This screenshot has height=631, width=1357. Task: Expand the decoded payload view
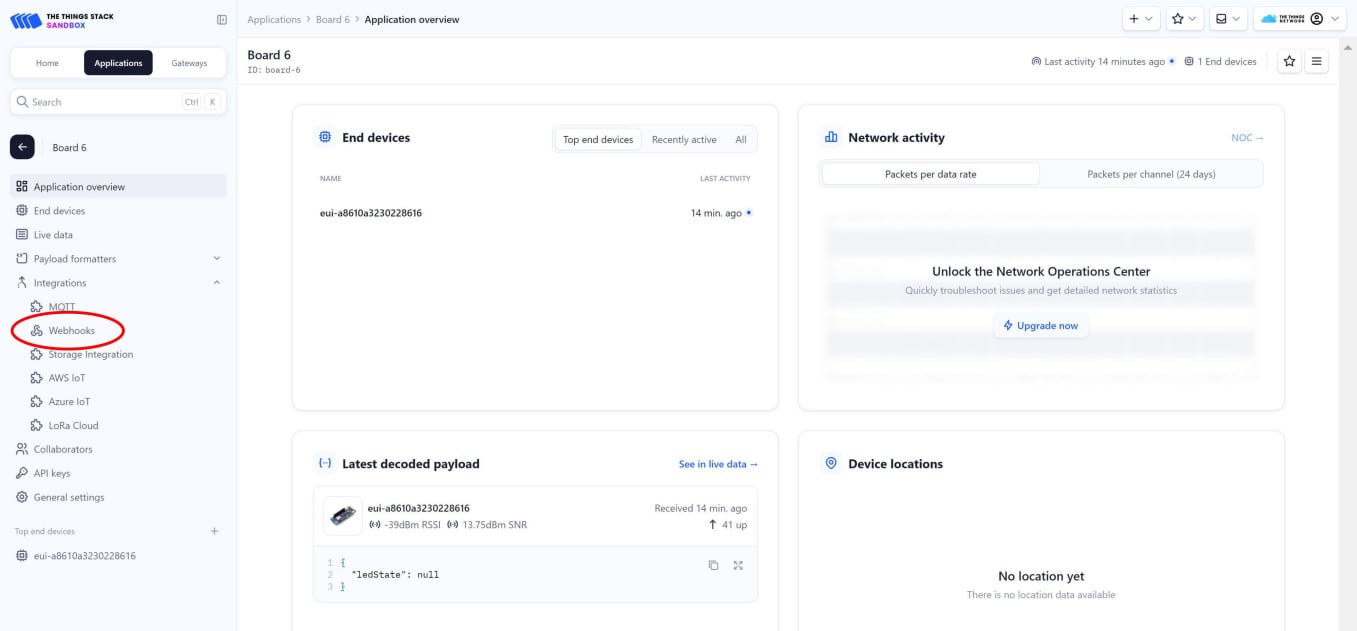click(x=738, y=565)
